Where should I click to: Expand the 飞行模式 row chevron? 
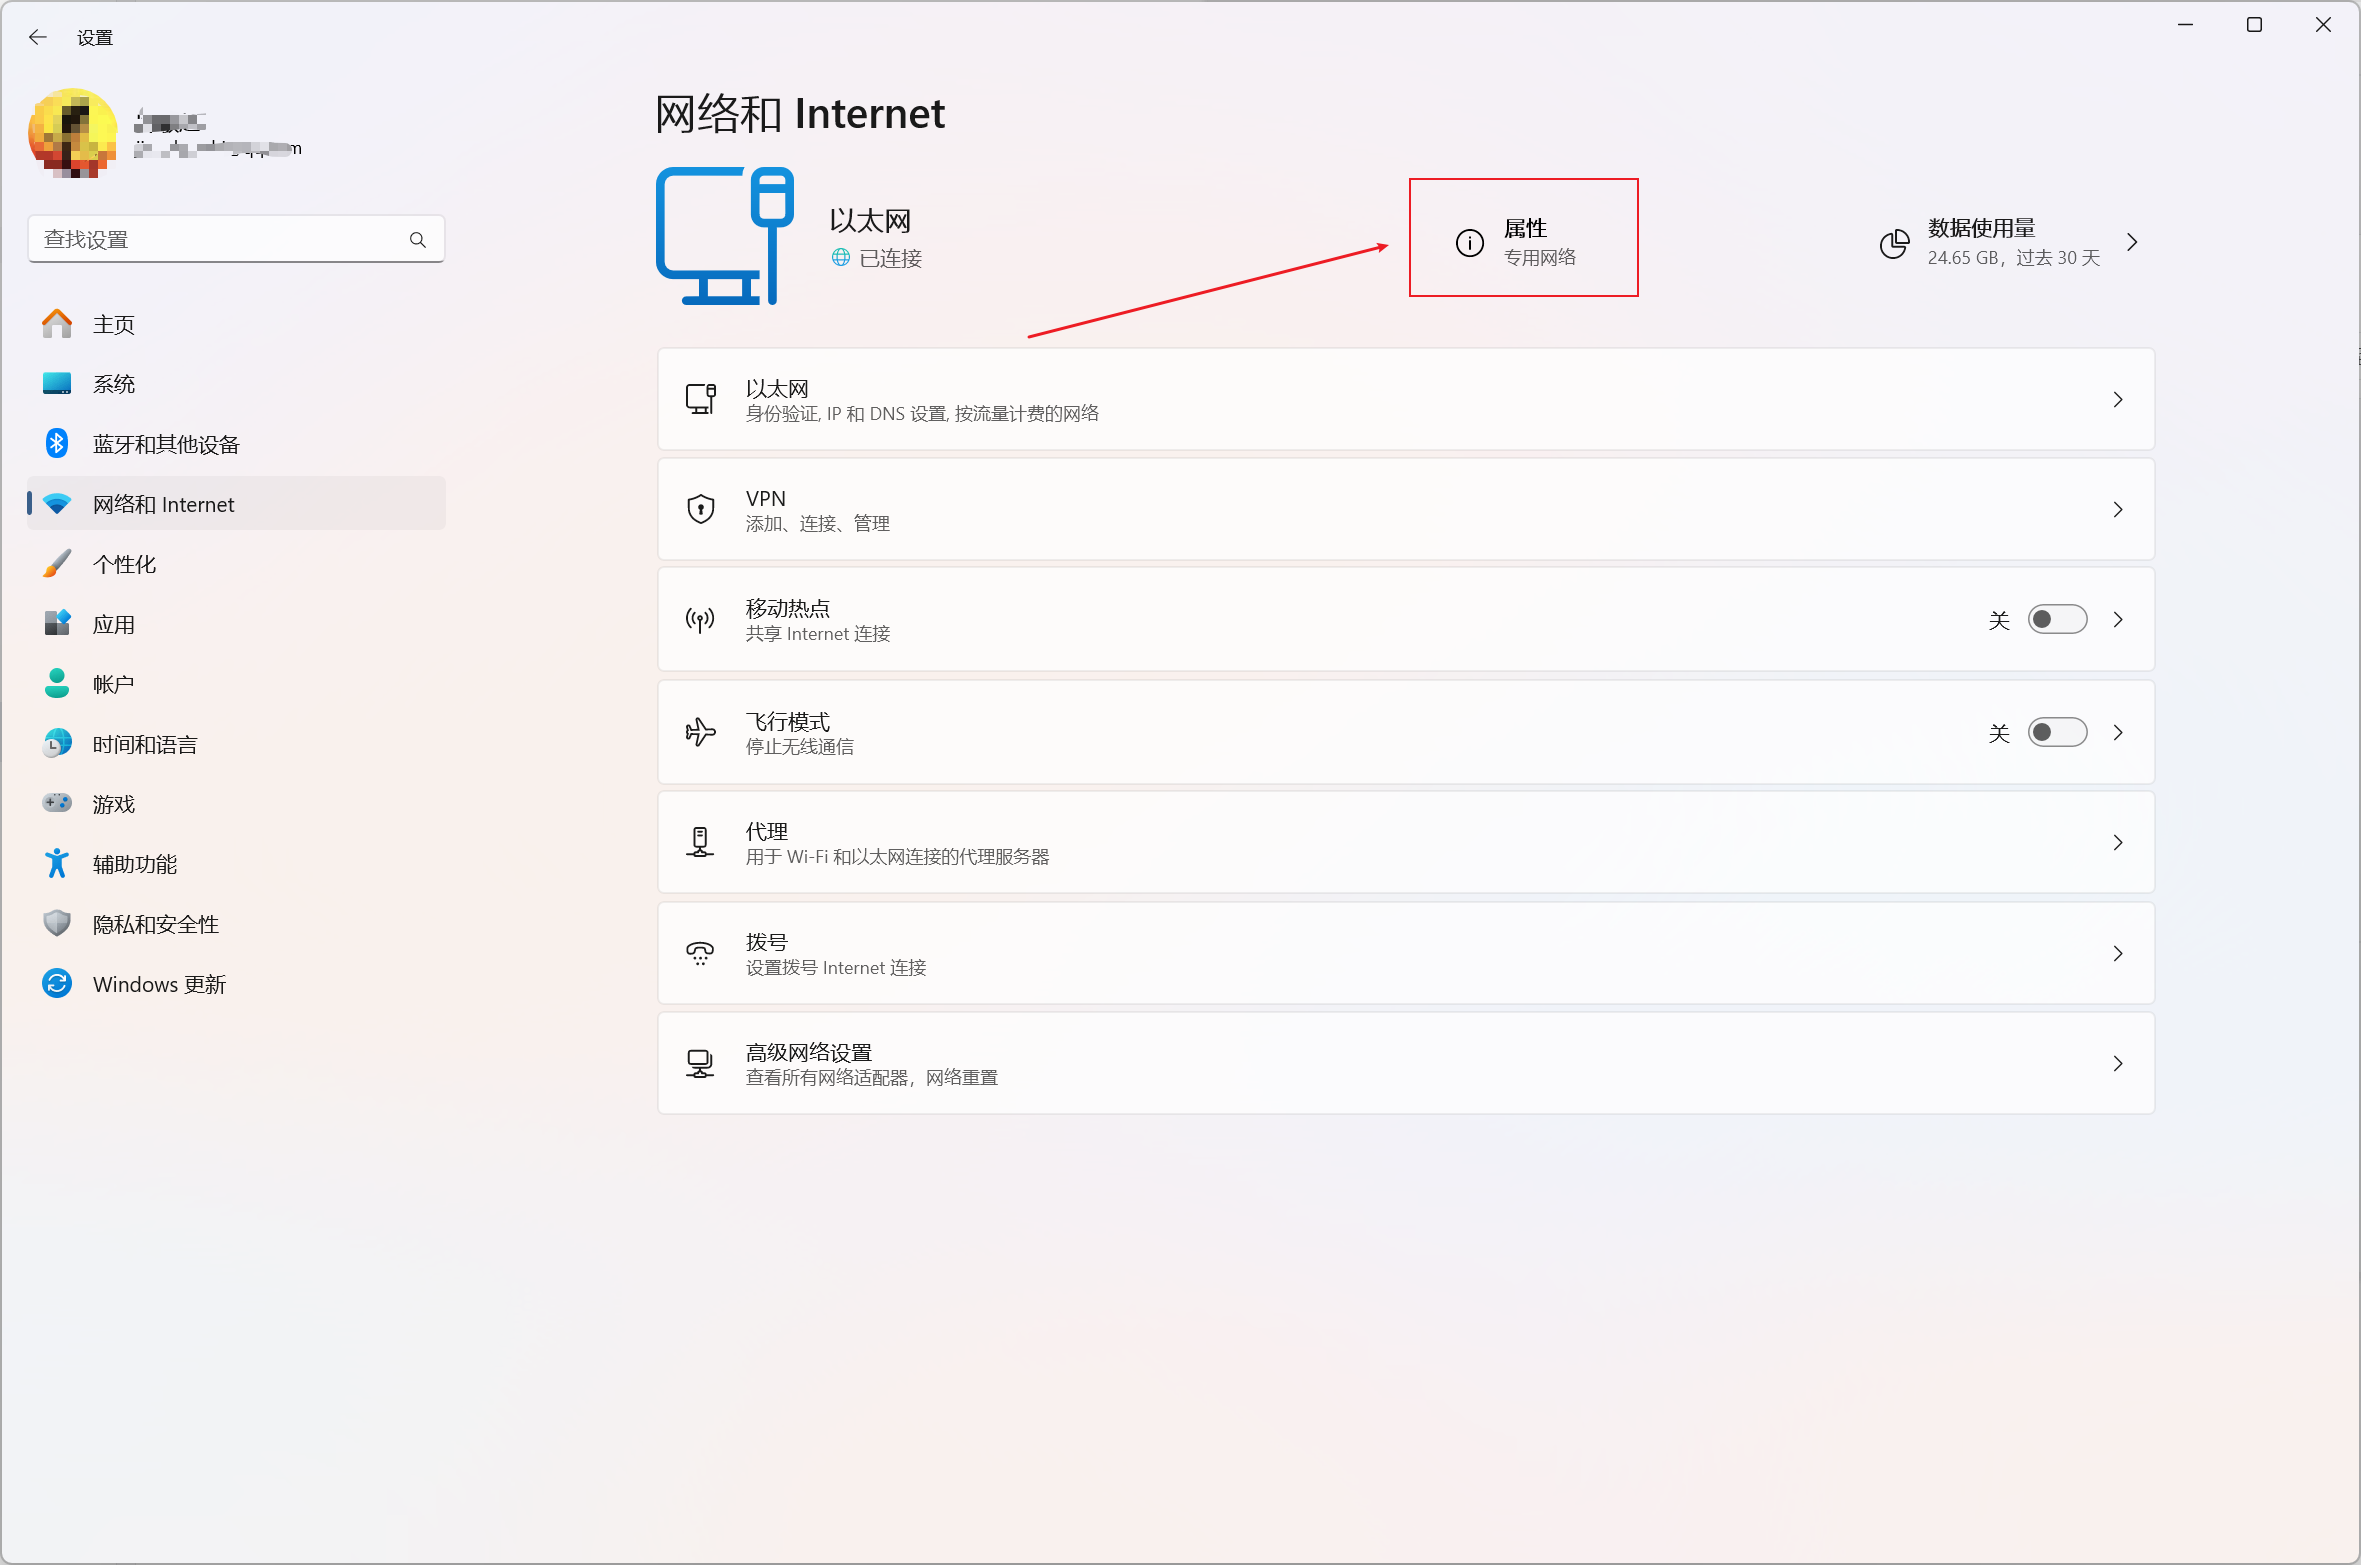[x=2118, y=732]
